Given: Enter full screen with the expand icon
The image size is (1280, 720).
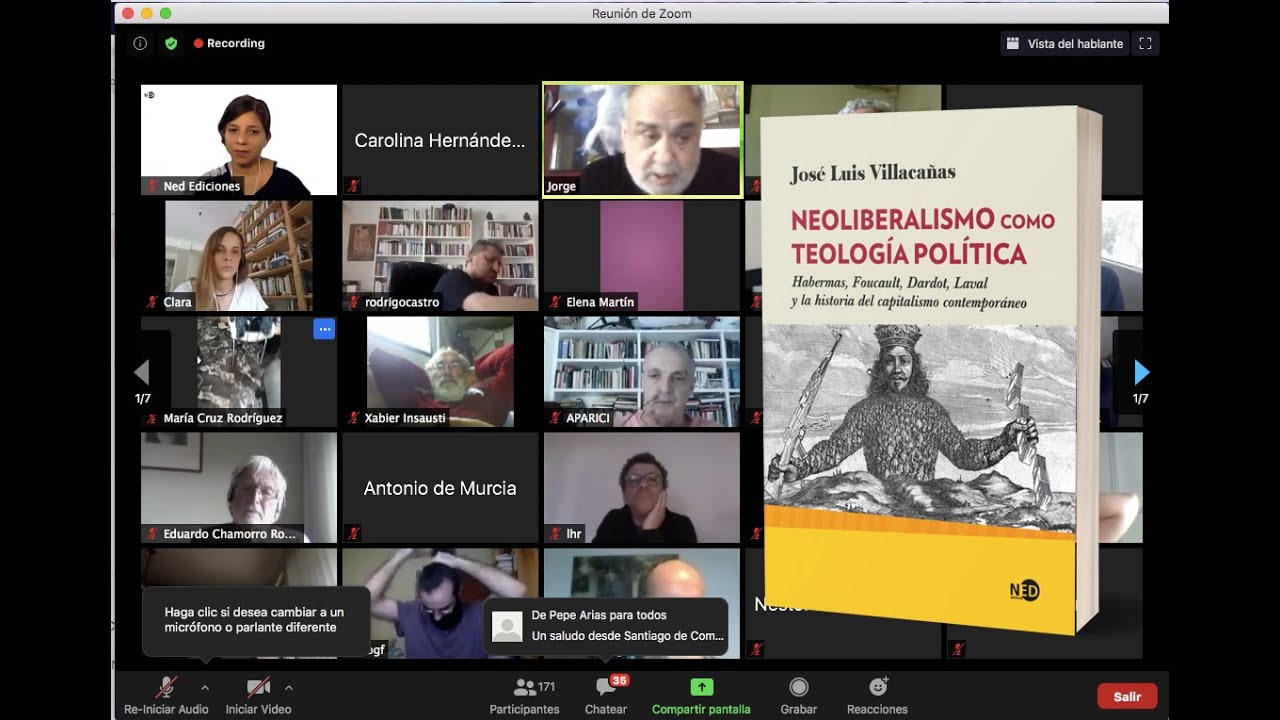Looking at the screenshot, I should click(x=1146, y=44).
